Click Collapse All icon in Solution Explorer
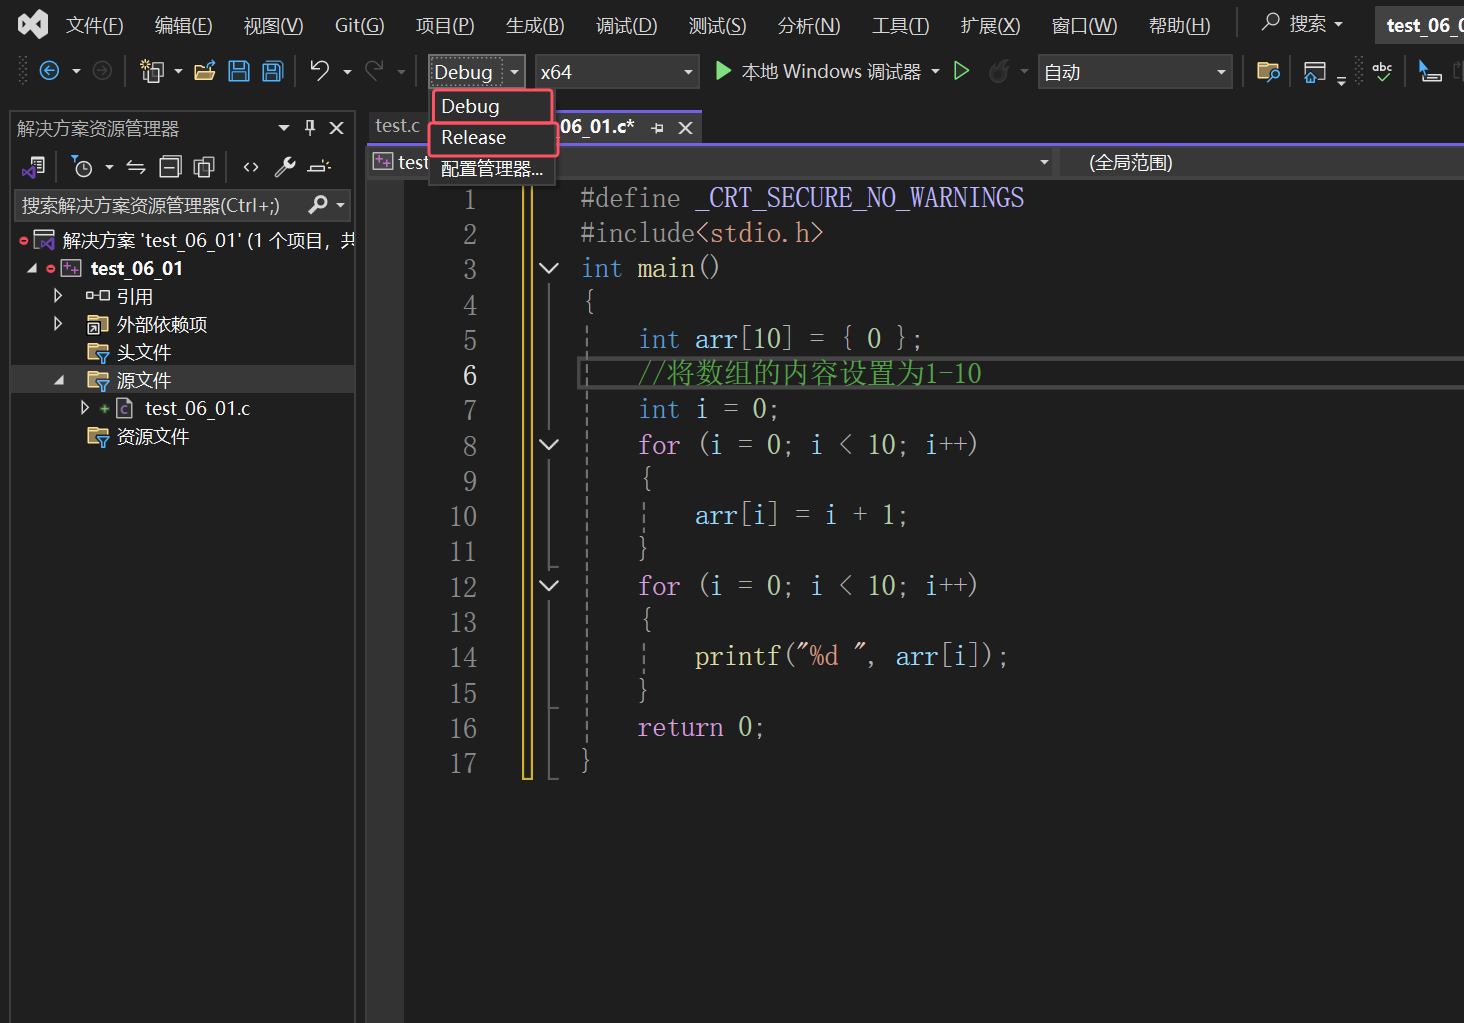The width and height of the screenshot is (1464, 1023). point(171,167)
